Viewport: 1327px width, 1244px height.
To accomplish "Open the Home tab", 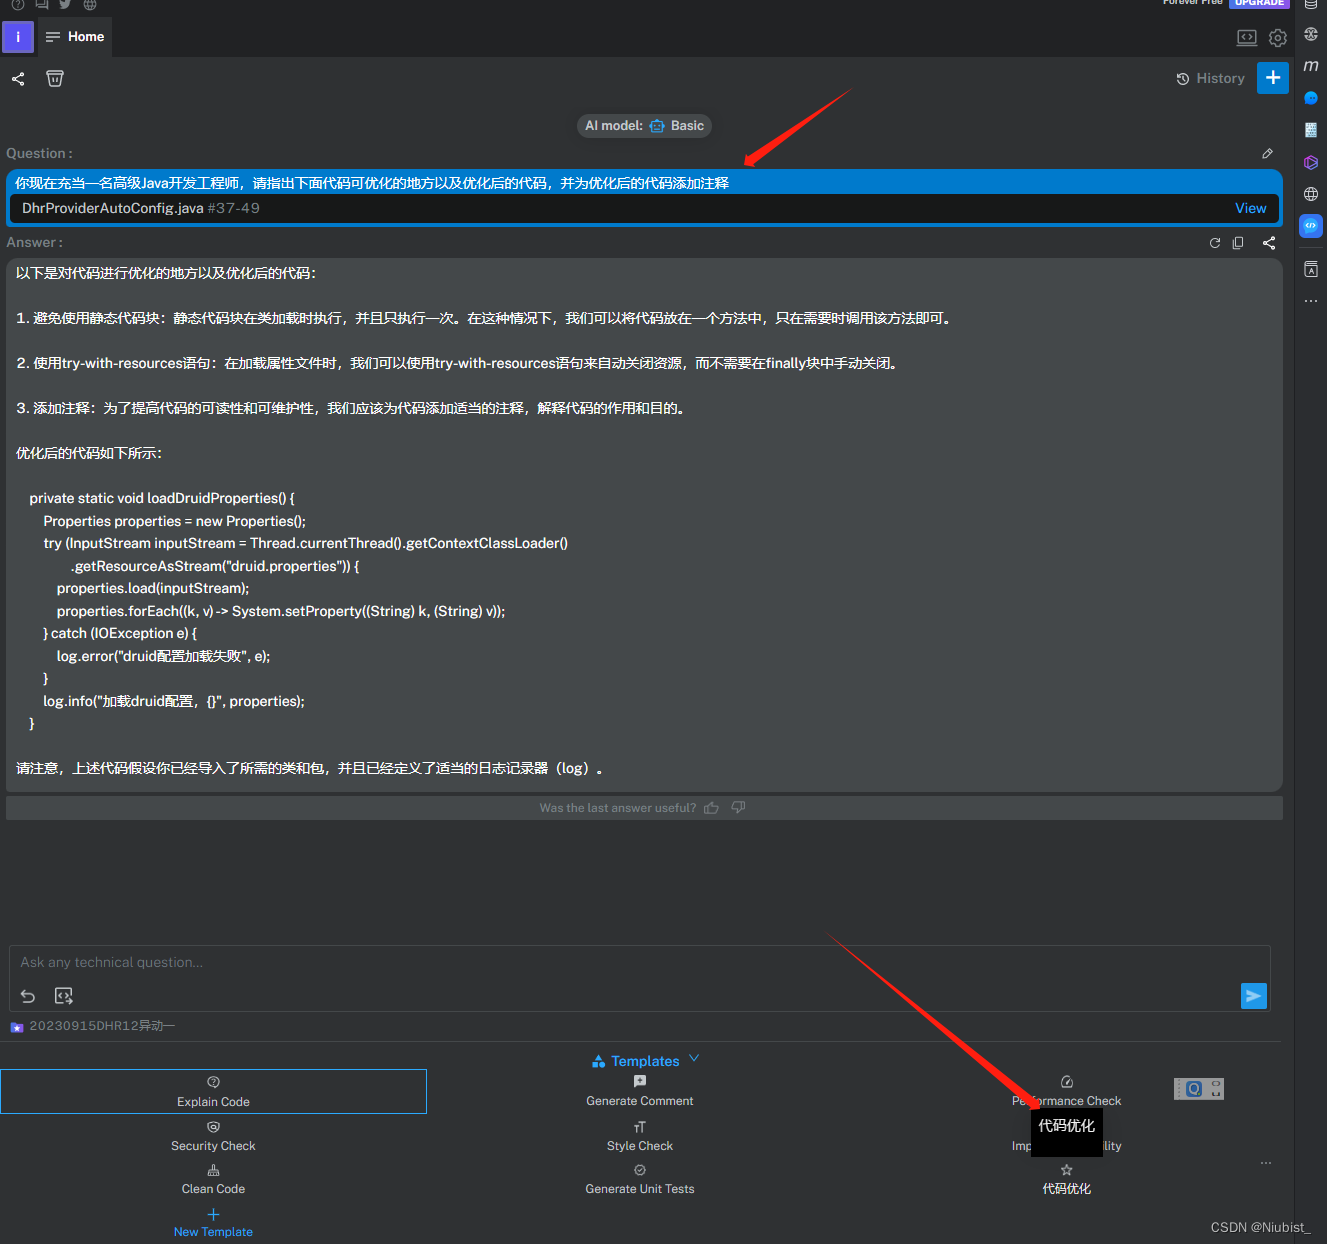I will [75, 37].
